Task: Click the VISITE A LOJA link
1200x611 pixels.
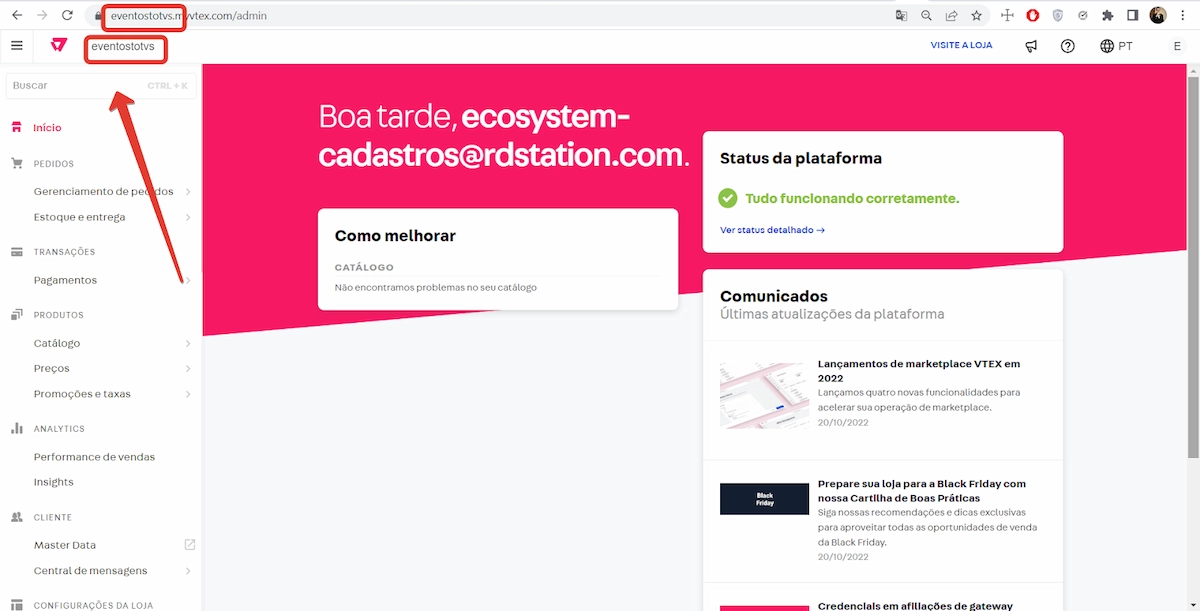Action: point(961,45)
